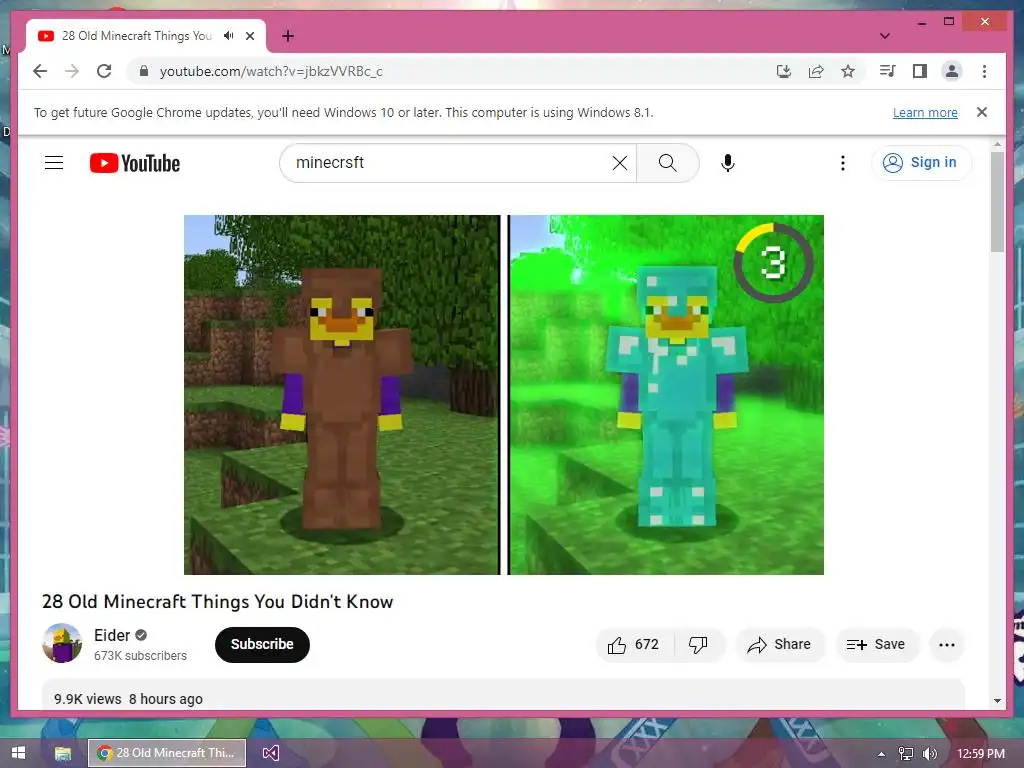Screen dimensions: 1024x768
Task: Open the network tray icon
Action: (906, 754)
